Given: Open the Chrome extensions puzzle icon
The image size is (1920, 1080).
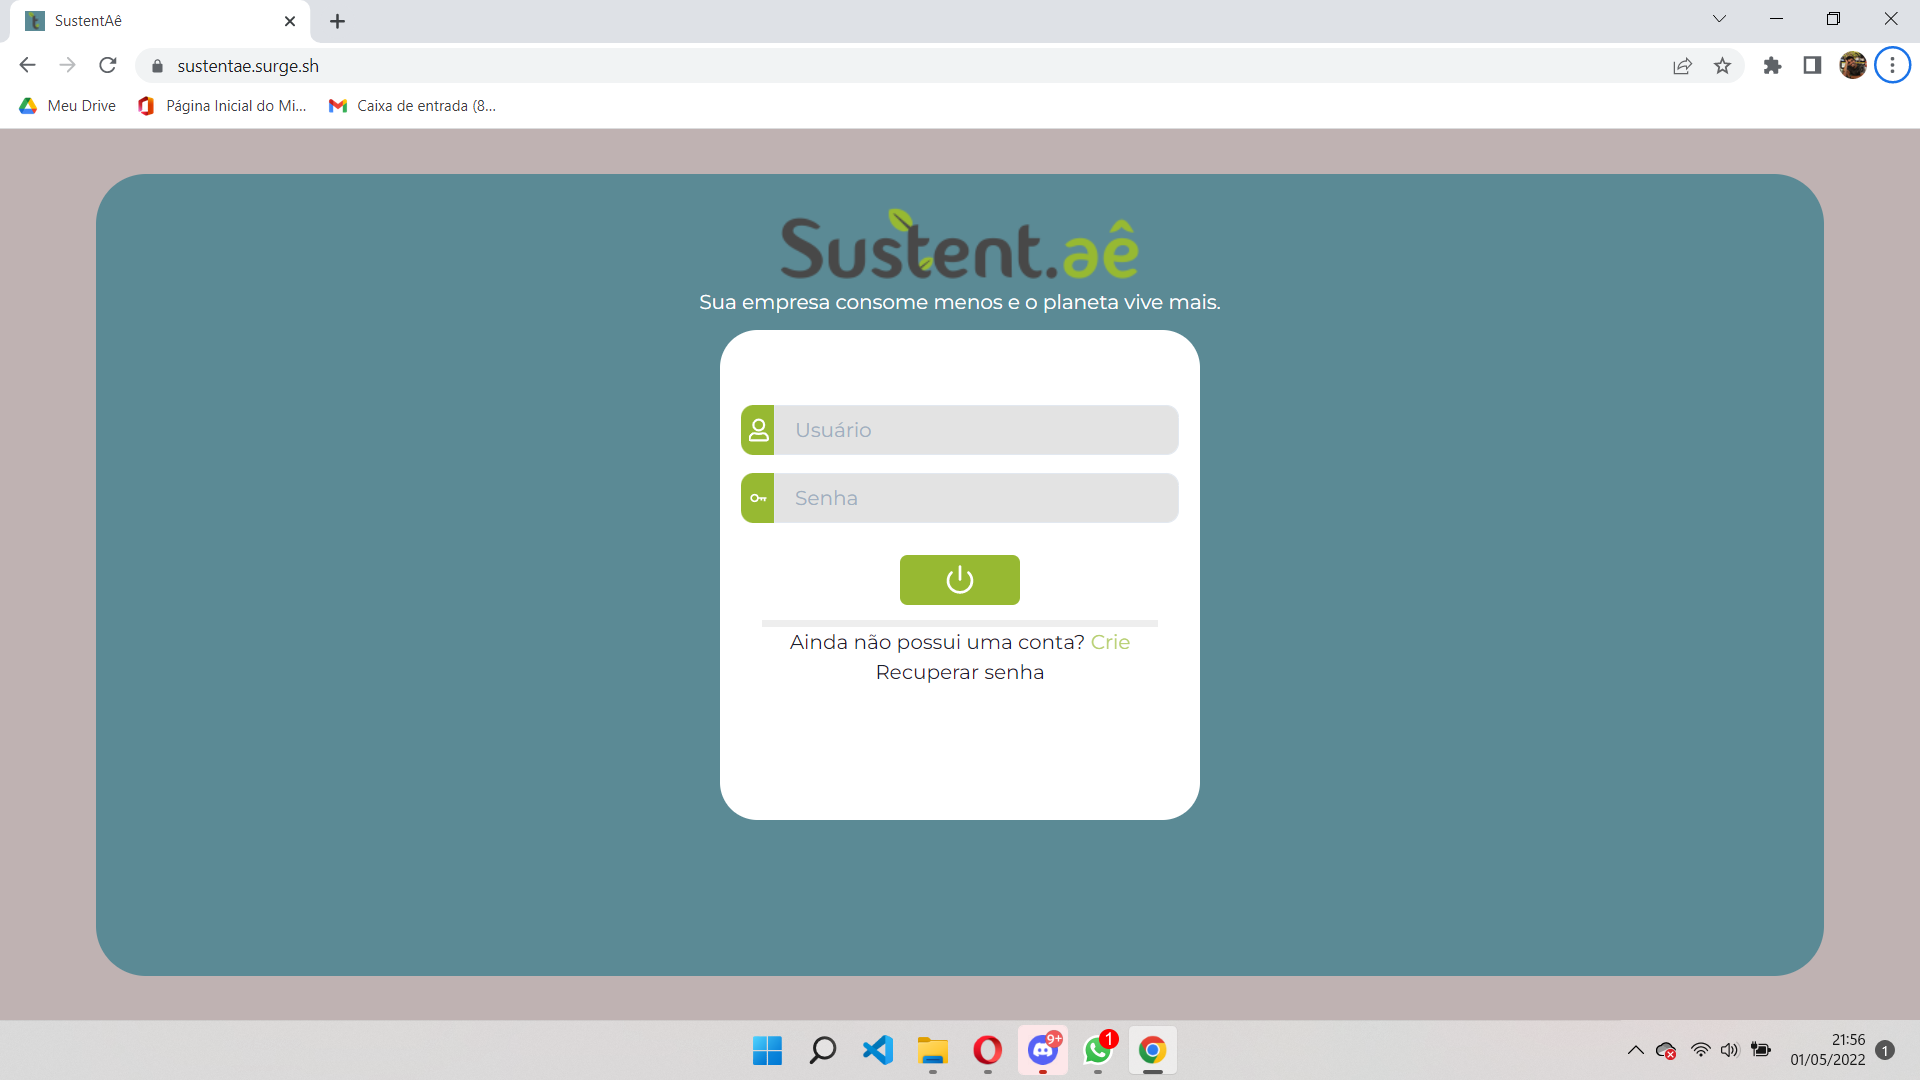Looking at the screenshot, I should 1772,66.
